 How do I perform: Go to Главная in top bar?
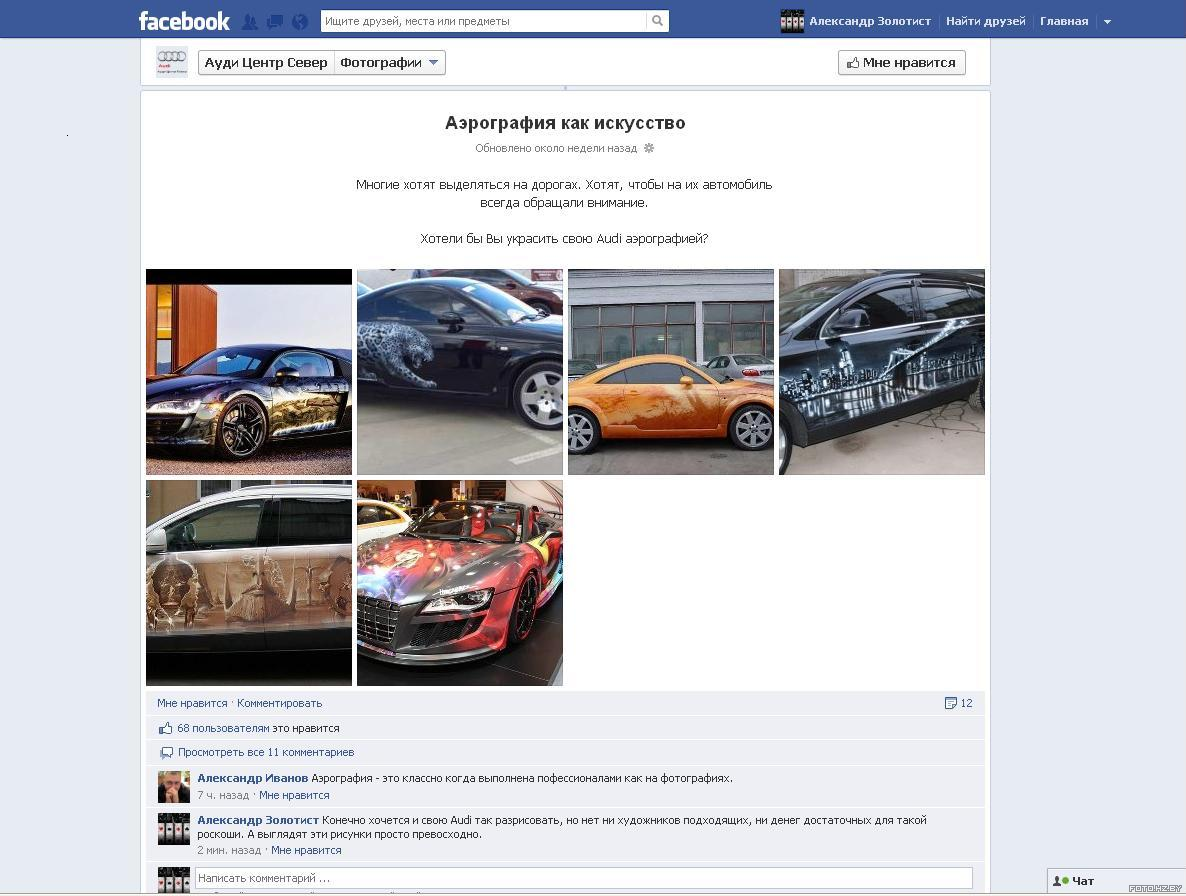point(1063,21)
